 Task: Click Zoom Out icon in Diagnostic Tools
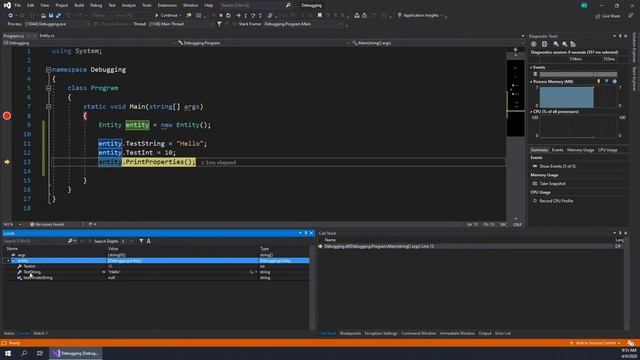click(x=564, y=44)
